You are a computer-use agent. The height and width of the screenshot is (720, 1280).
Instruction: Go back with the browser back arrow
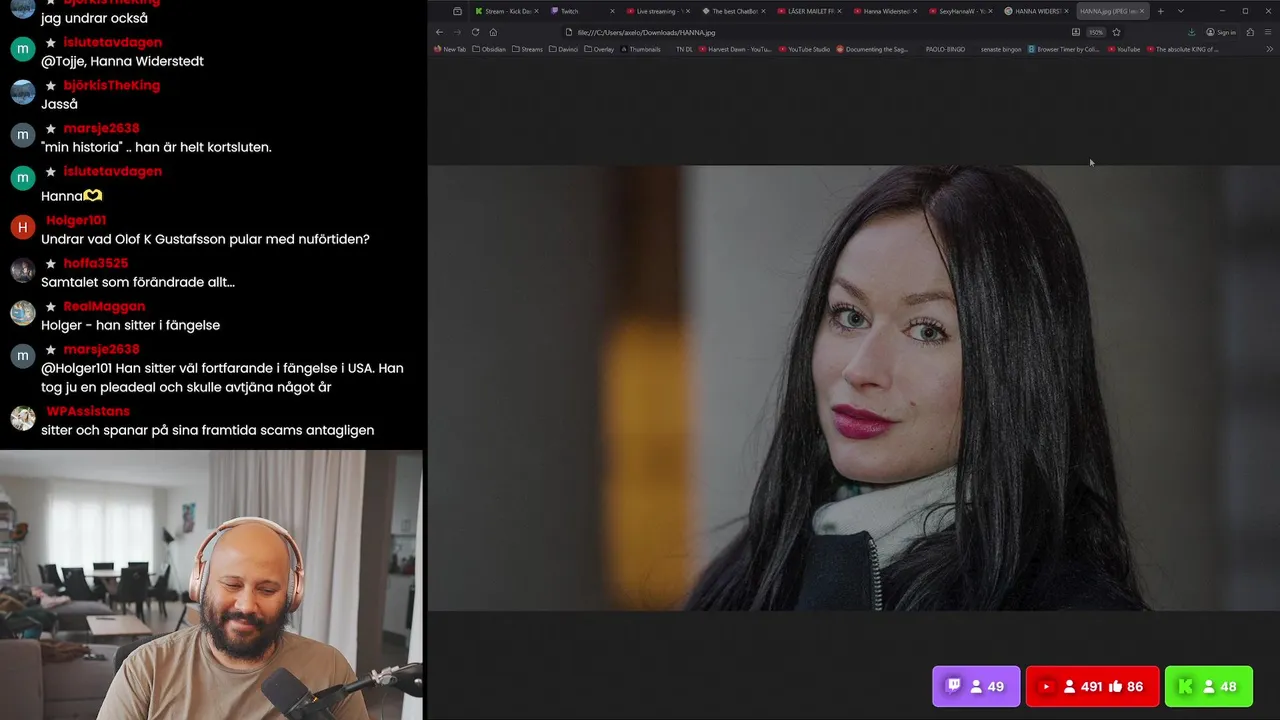pos(440,32)
